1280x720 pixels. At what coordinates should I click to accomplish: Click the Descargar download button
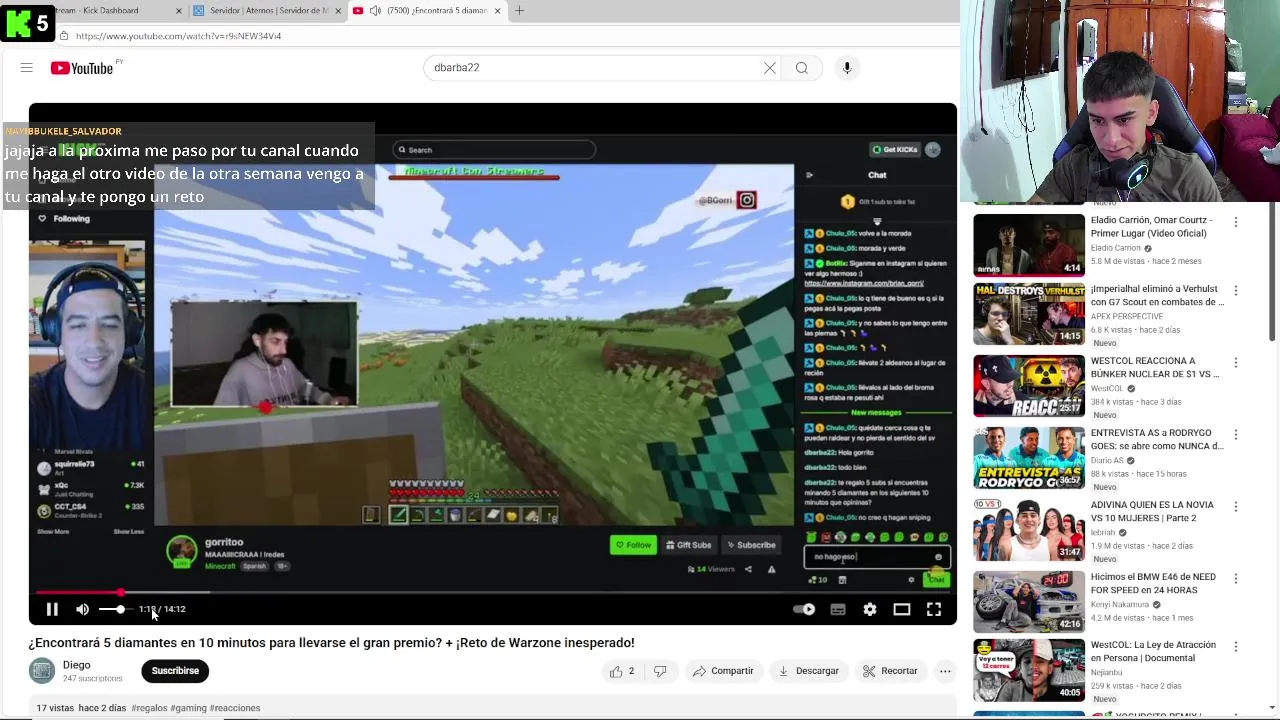(x=809, y=671)
